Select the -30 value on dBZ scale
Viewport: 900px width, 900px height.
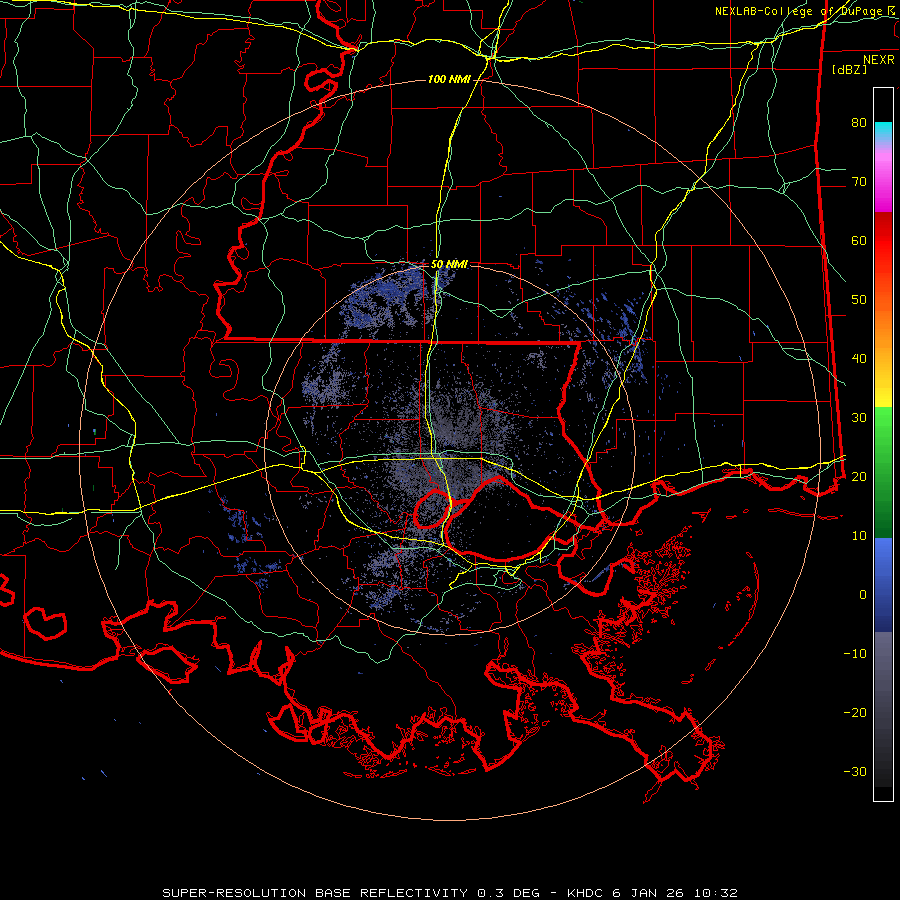[855, 771]
